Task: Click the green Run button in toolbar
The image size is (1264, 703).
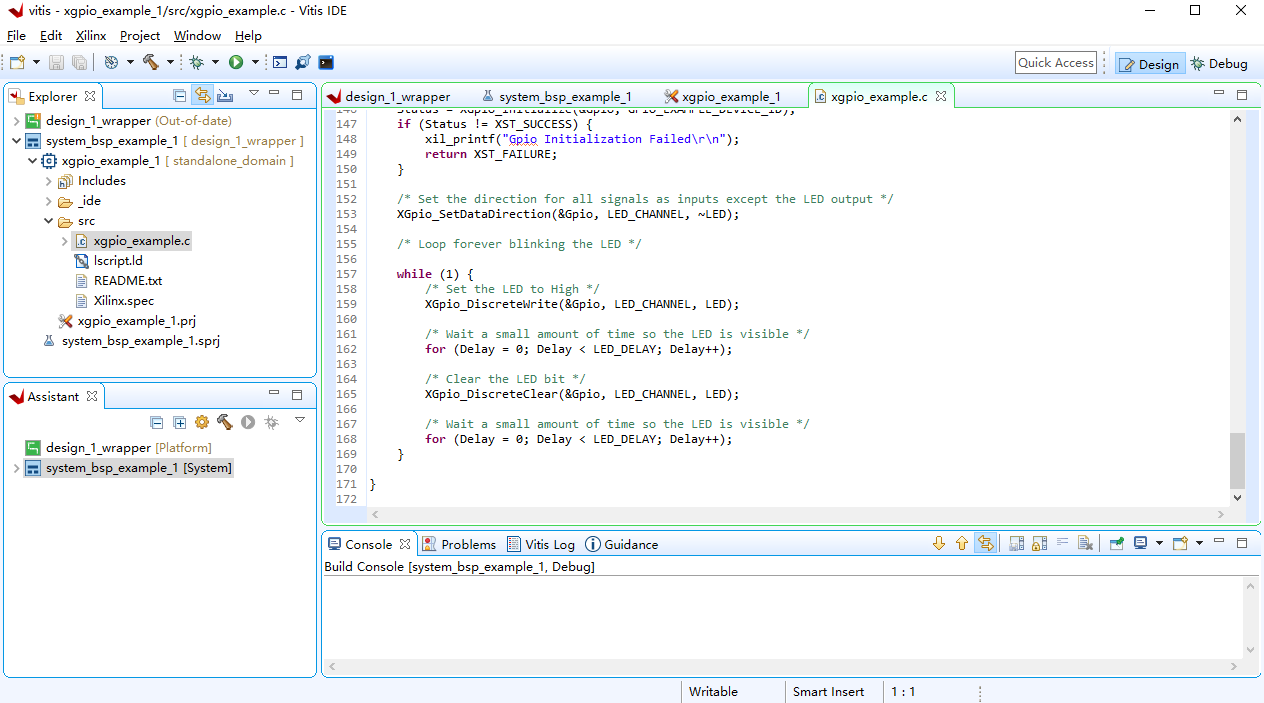Action: click(236, 62)
